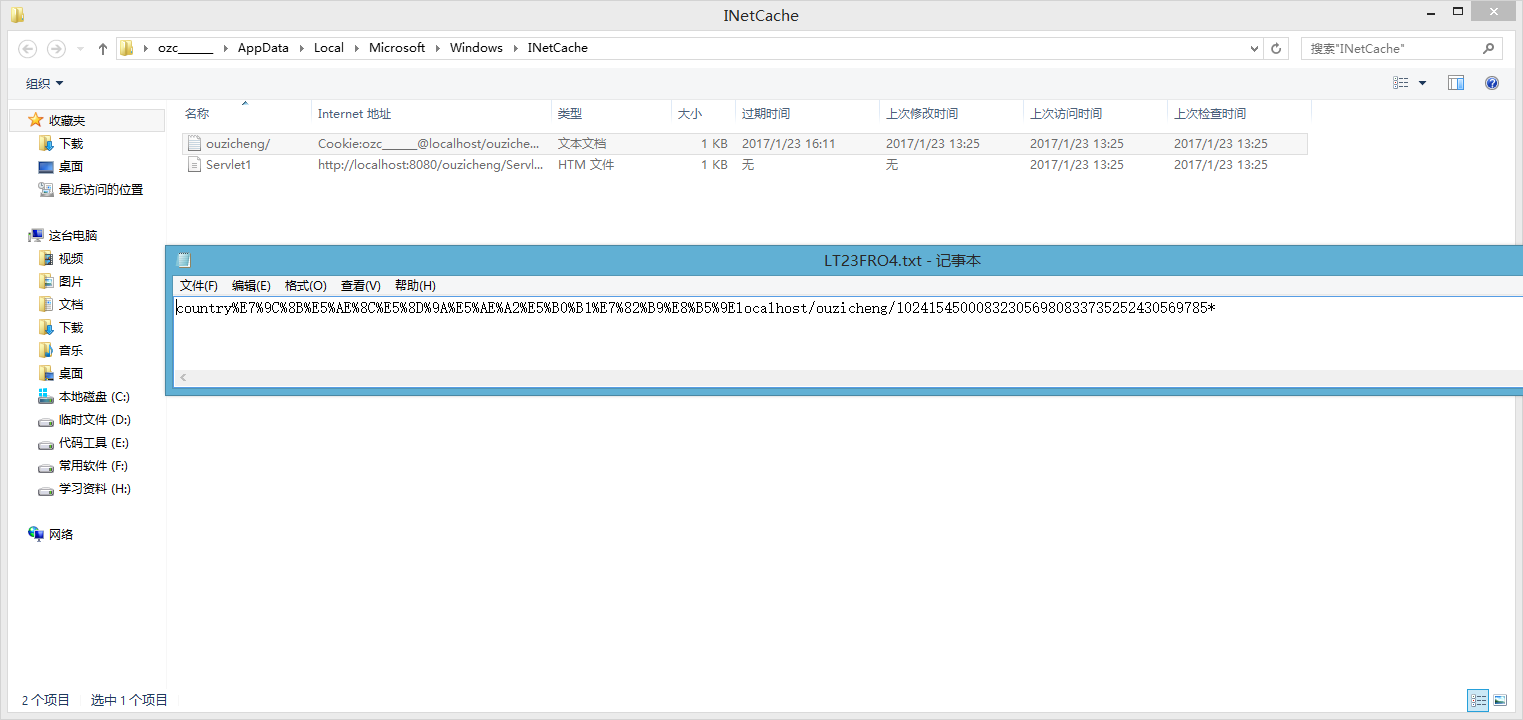This screenshot has width=1523, height=720.
Task: Open 临时文件 (D:) drive
Action: (x=85, y=420)
